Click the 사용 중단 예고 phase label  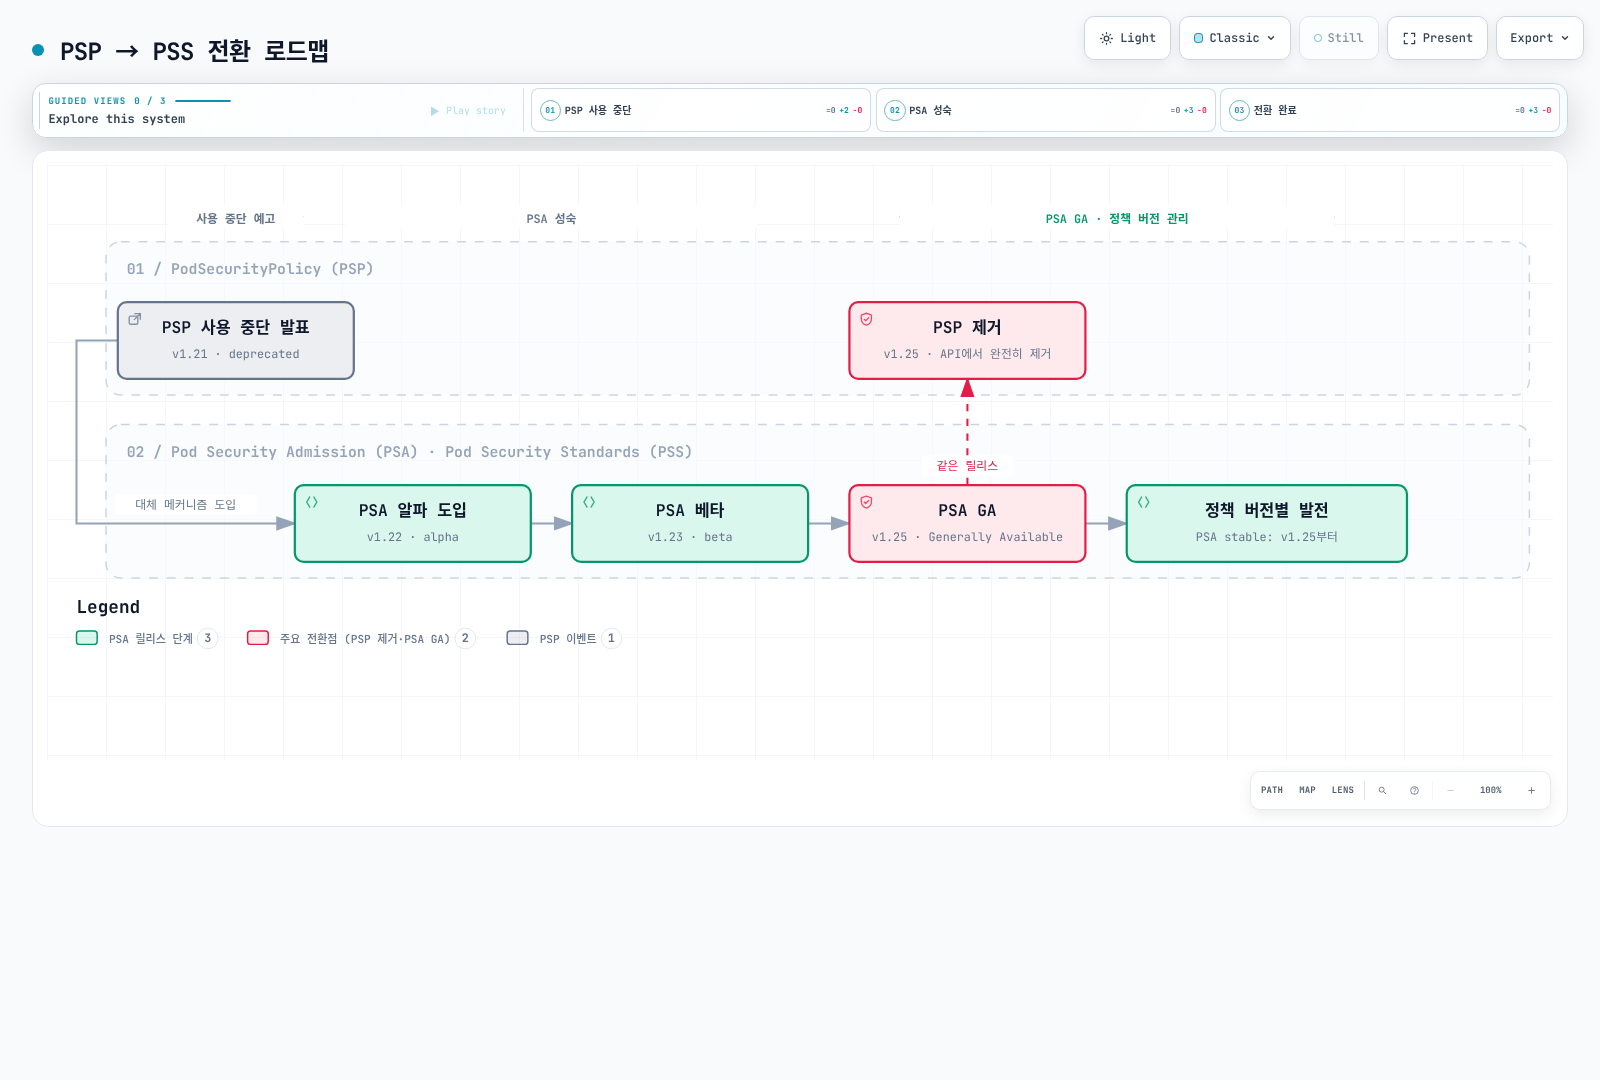coord(236,219)
